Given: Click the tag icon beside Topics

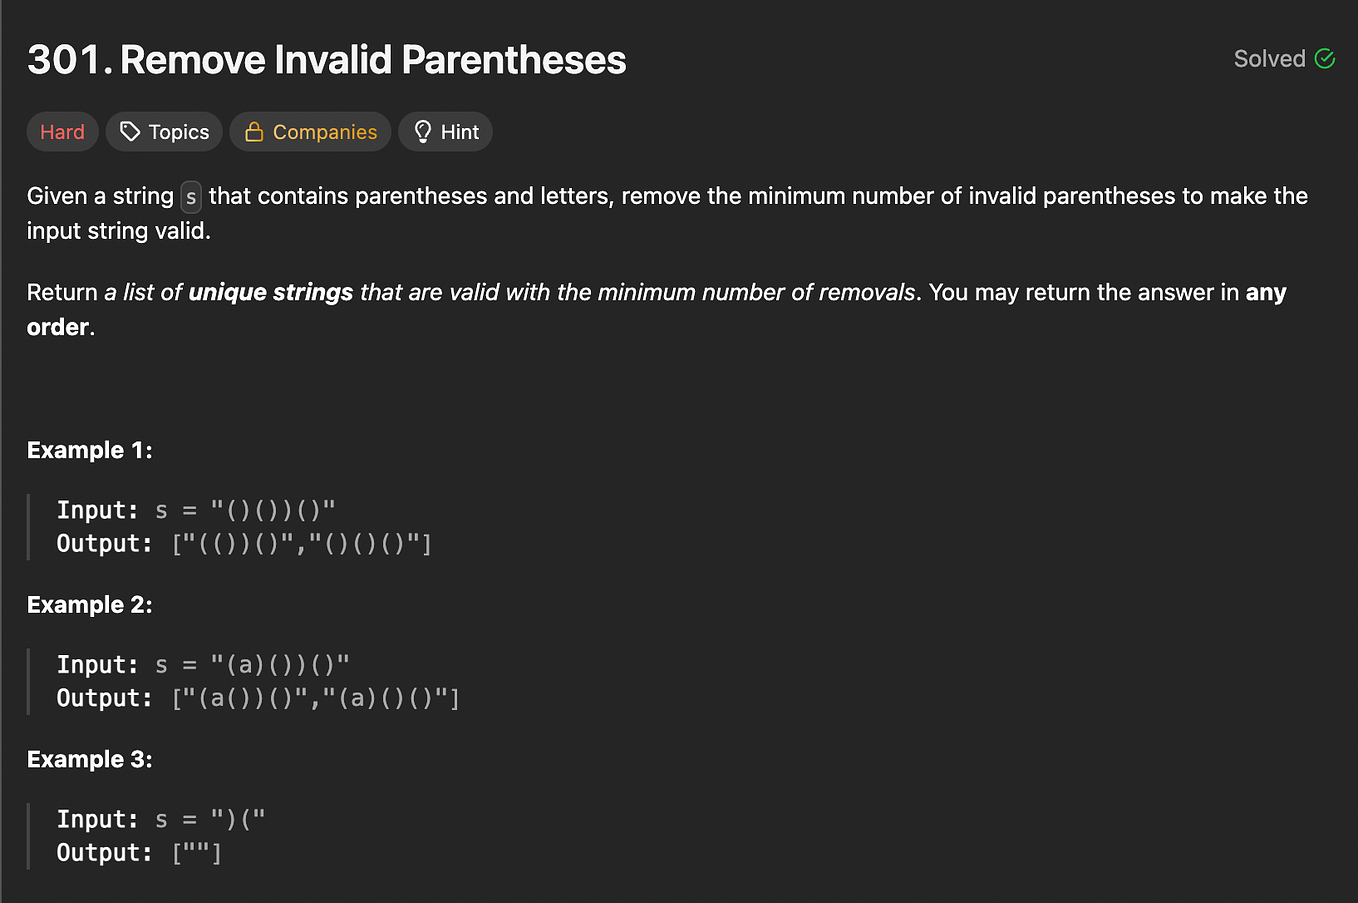Looking at the screenshot, I should click(130, 132).
